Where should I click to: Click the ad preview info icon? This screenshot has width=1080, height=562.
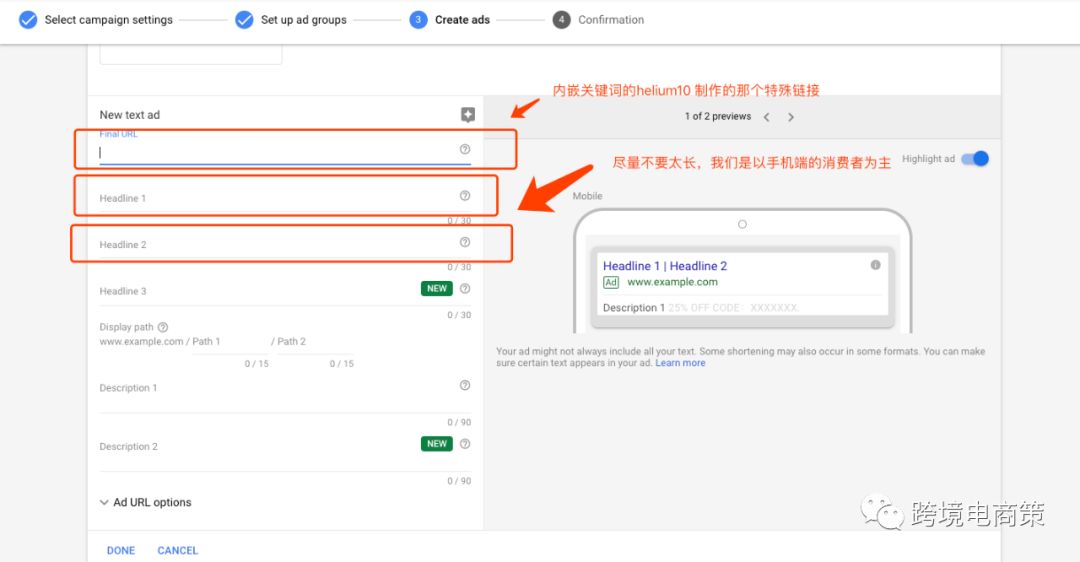point(875,265)
